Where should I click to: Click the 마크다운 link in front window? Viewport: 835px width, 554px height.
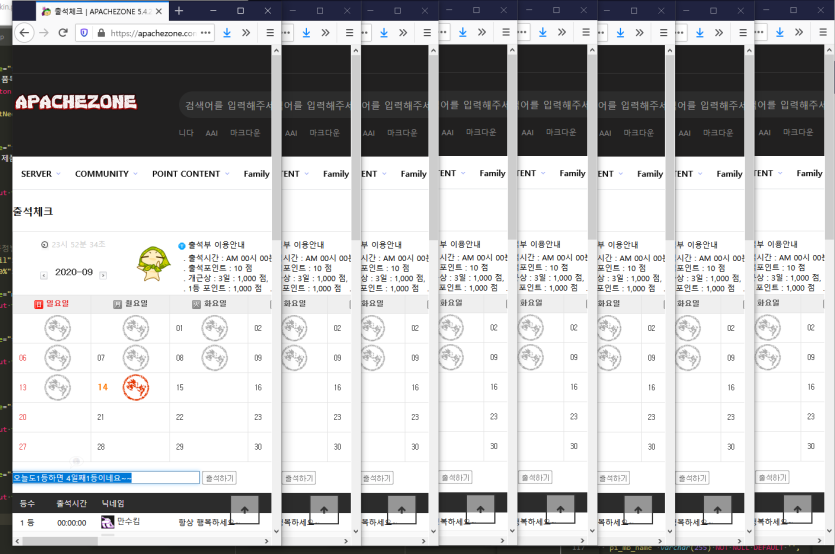click(x=245, y=133)
